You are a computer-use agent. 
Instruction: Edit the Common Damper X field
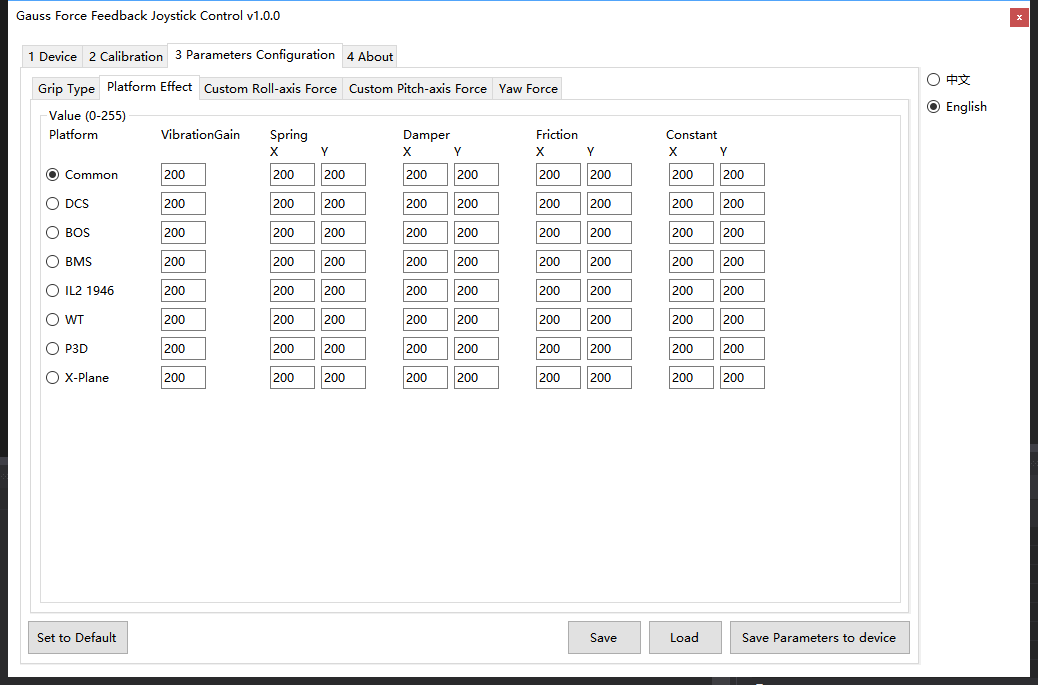pos(425,175)
